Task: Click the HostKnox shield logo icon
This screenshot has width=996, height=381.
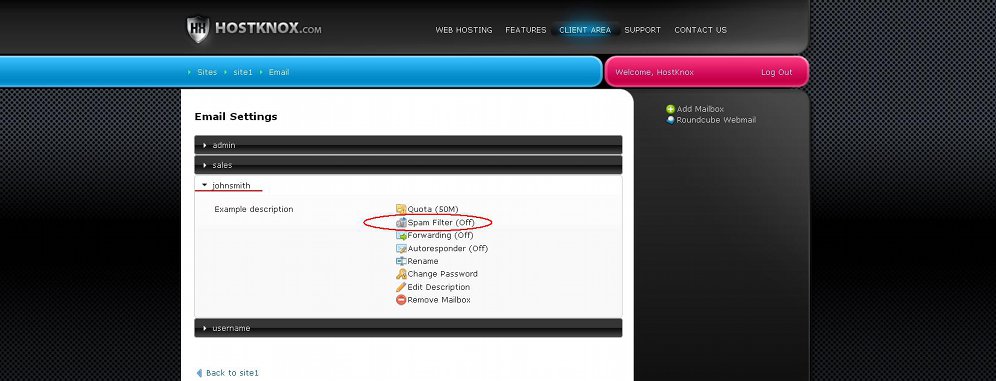Action: coord(198,29)
